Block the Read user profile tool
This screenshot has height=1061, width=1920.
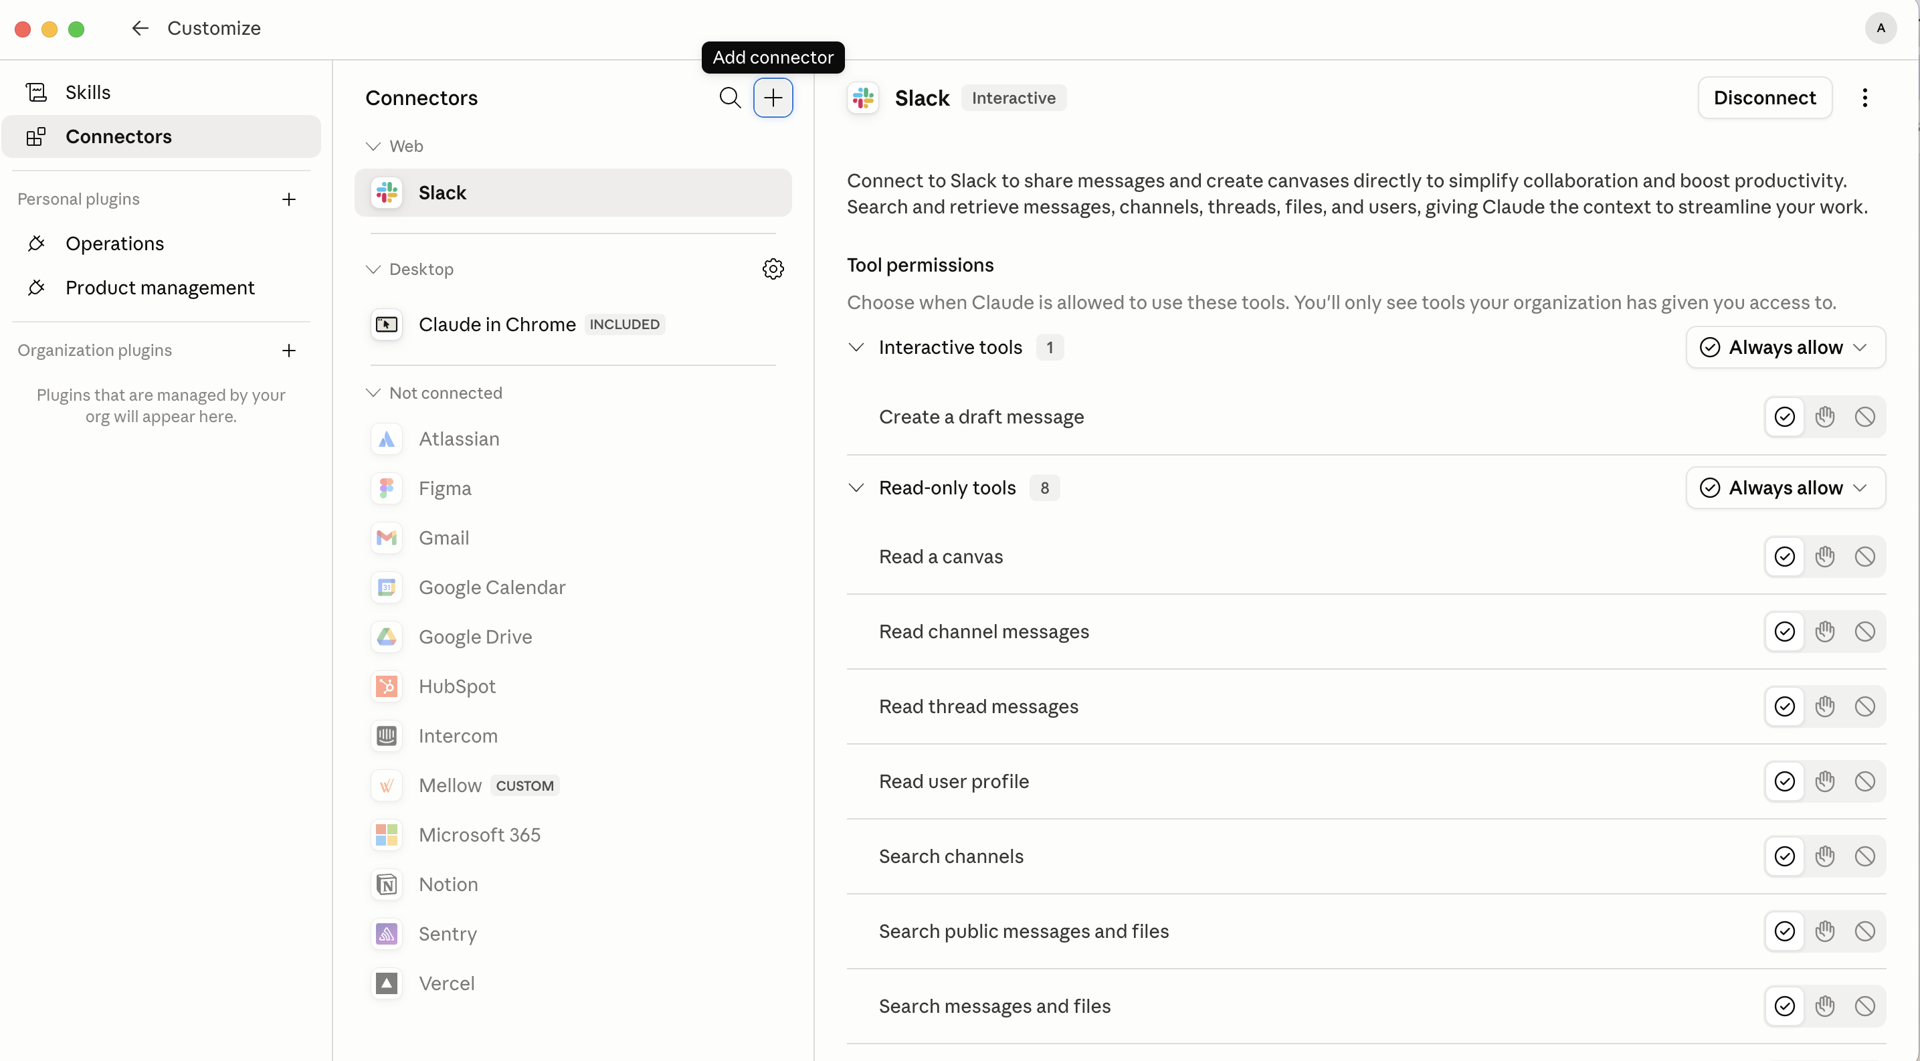pyautogui.click(x=1865, y=782)
